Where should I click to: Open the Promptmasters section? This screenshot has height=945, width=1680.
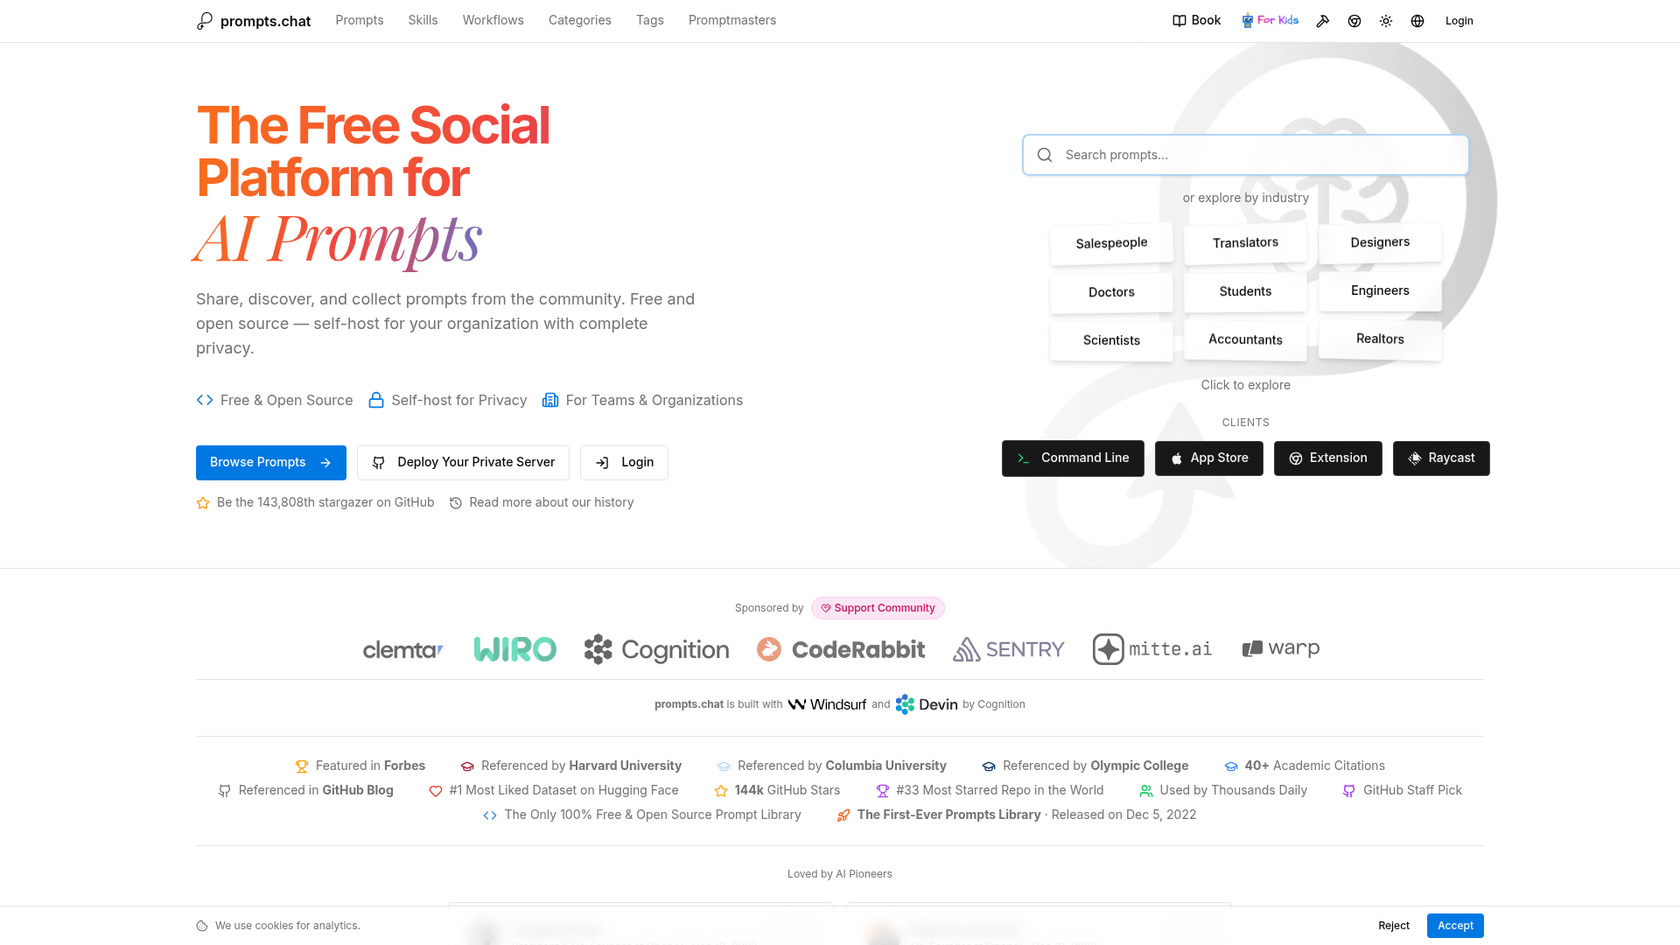(732, 20)
